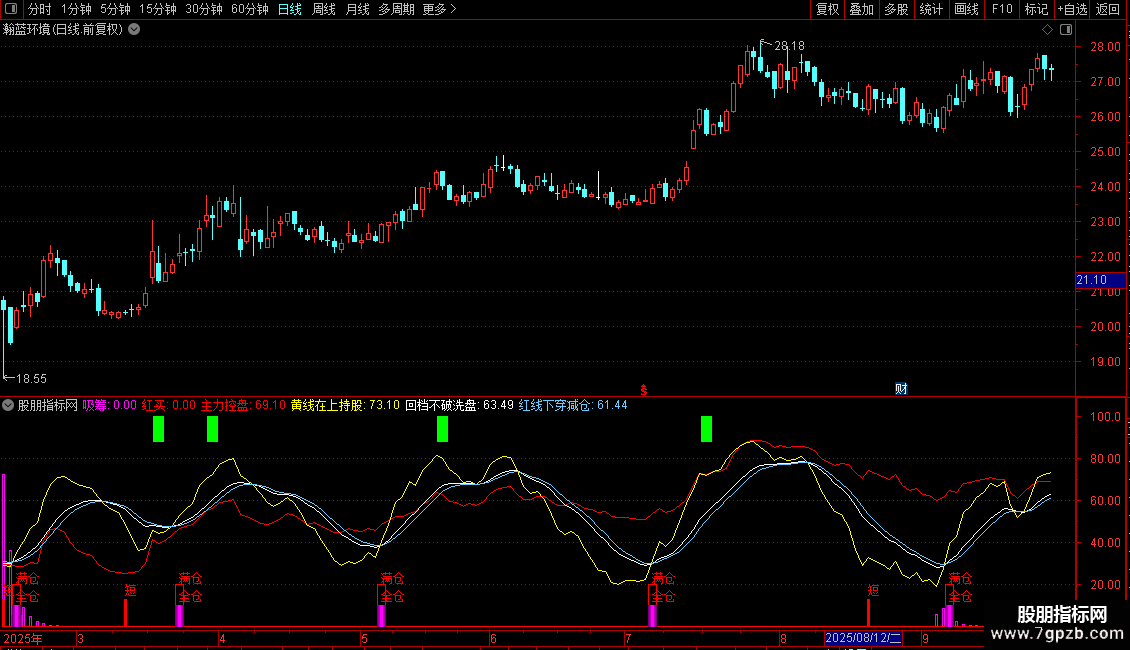Open the 统计 statistics tool
Viewport: 1130px width, 650px height.
[x=930, y=9]
